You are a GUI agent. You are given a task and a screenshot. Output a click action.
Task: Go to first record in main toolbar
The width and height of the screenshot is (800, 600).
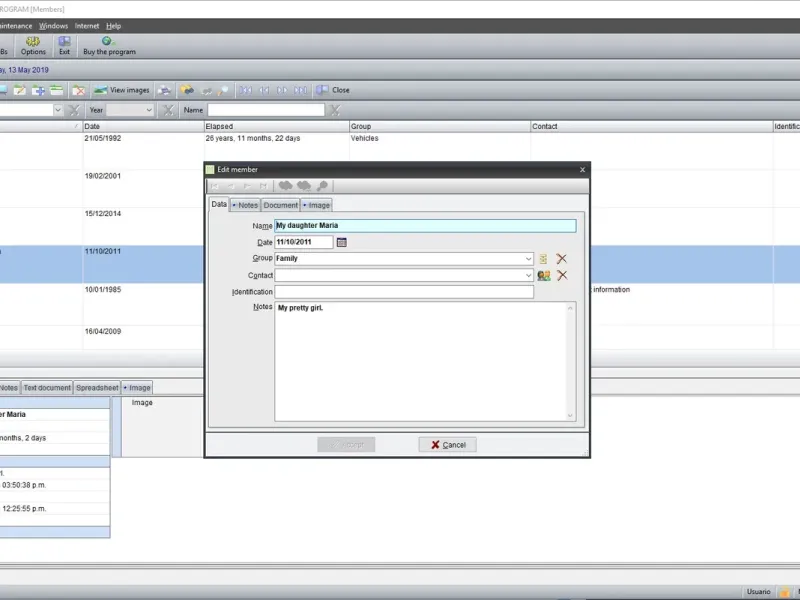click(245, 90)
